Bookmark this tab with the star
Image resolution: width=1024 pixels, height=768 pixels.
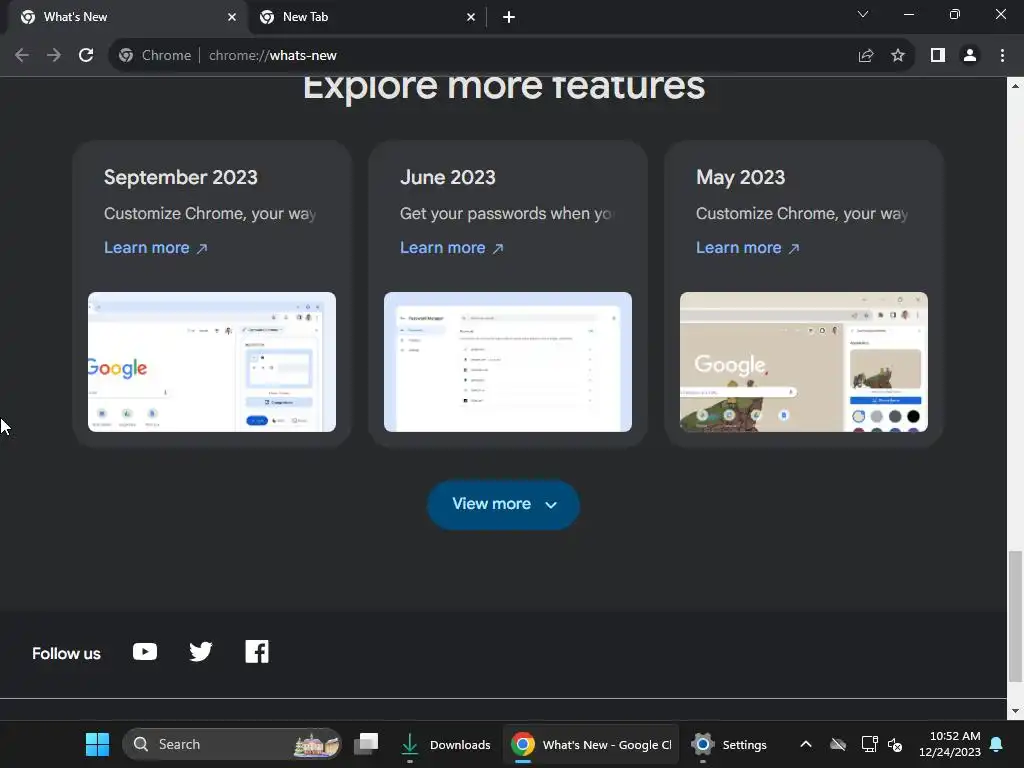[898, 56]
